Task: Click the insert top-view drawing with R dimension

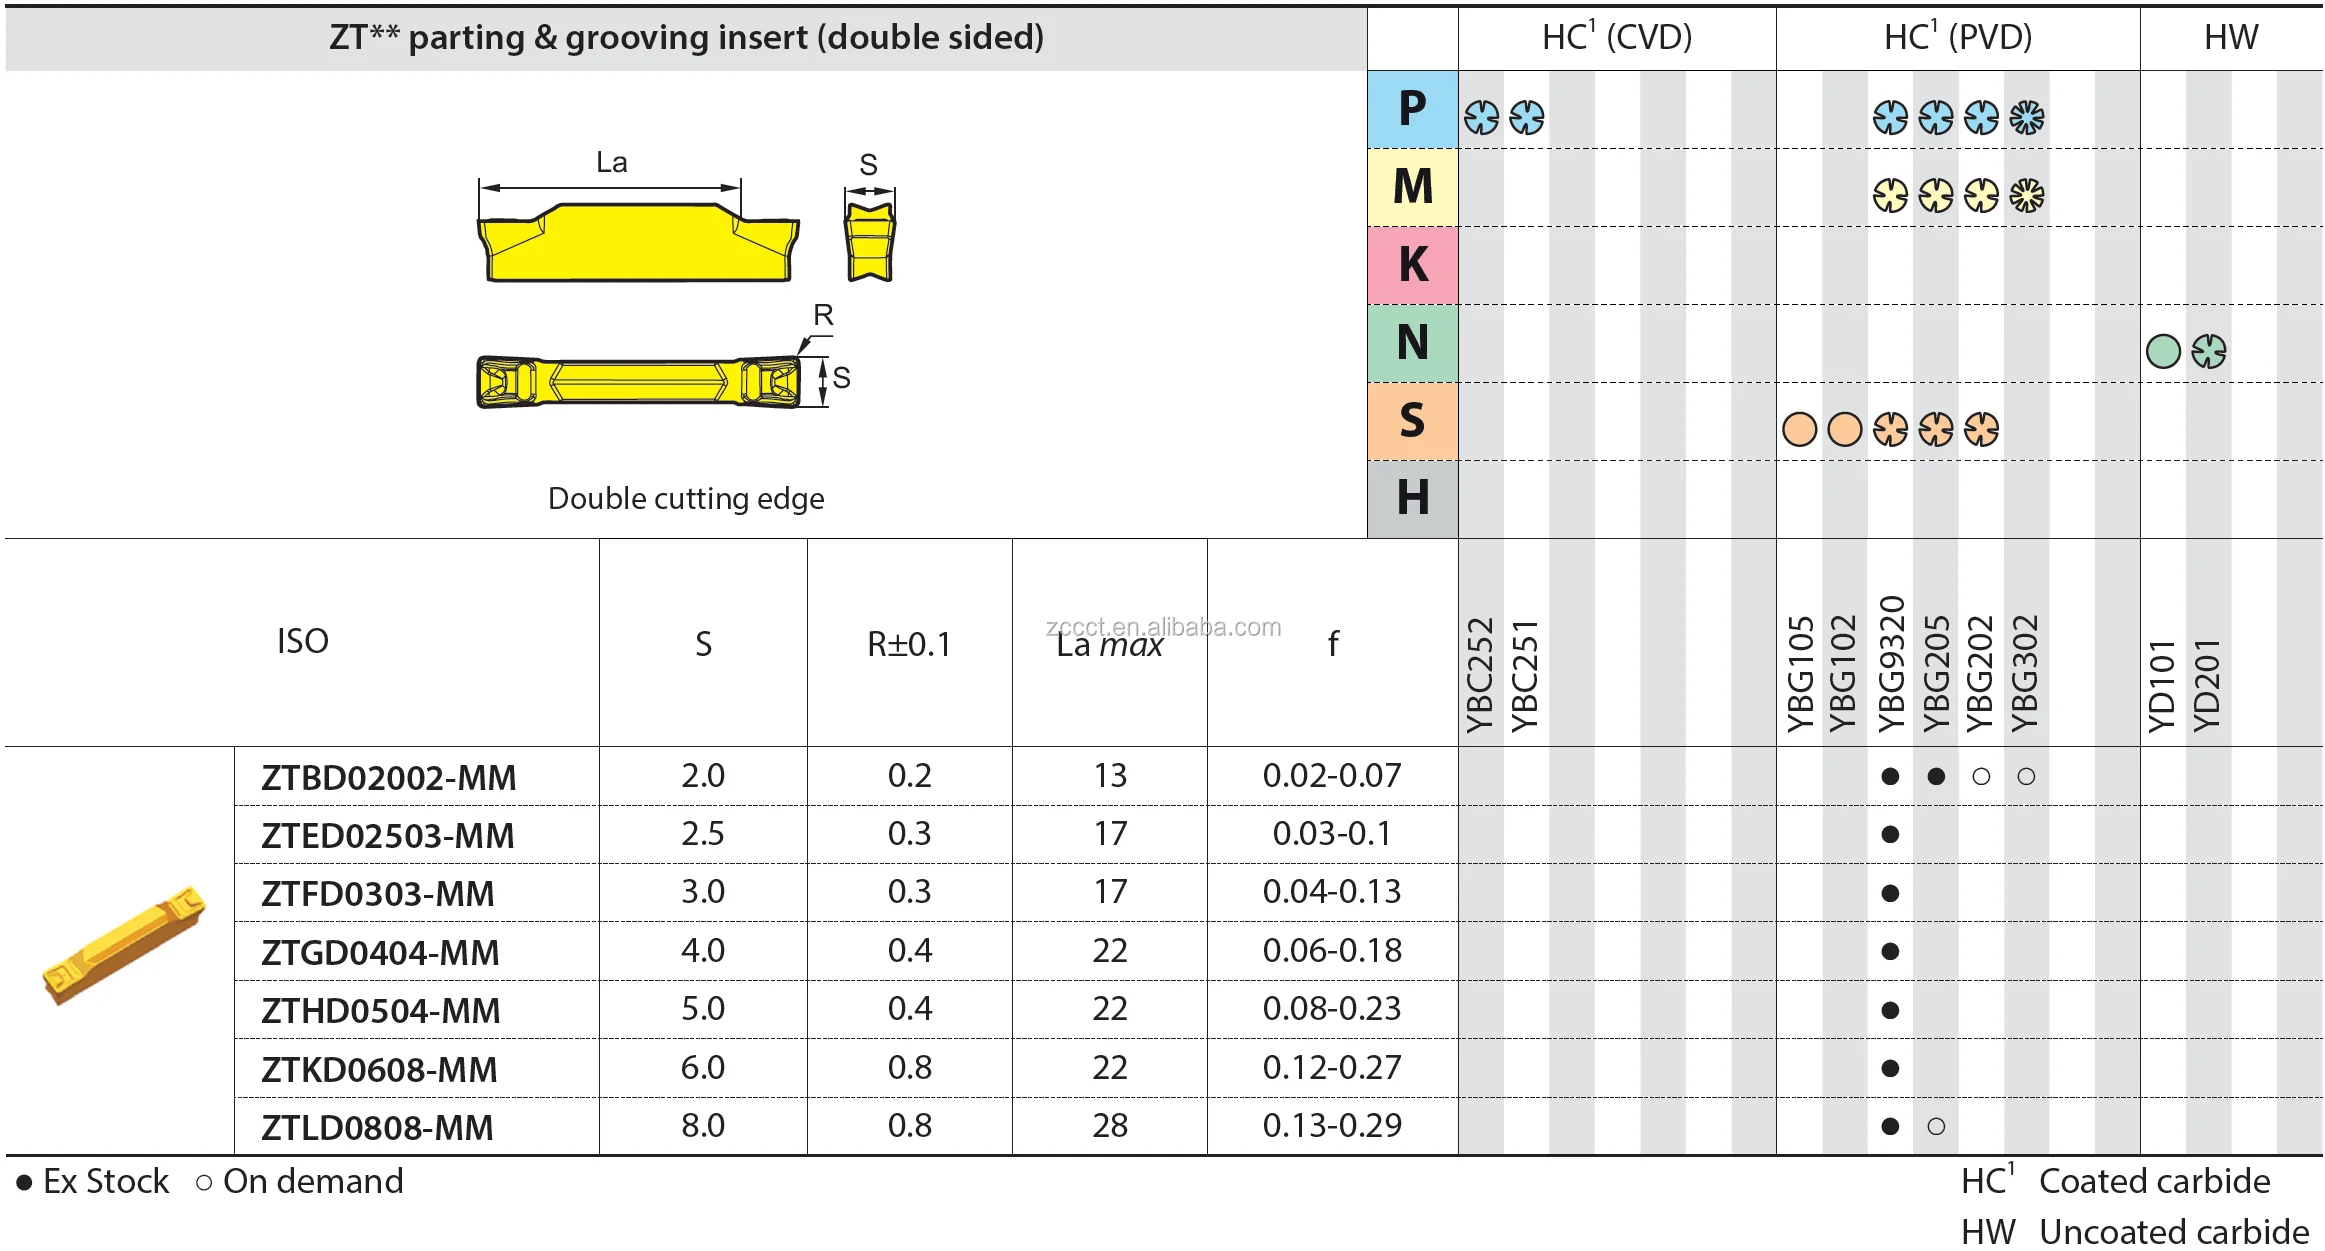Action: [638, 382]
